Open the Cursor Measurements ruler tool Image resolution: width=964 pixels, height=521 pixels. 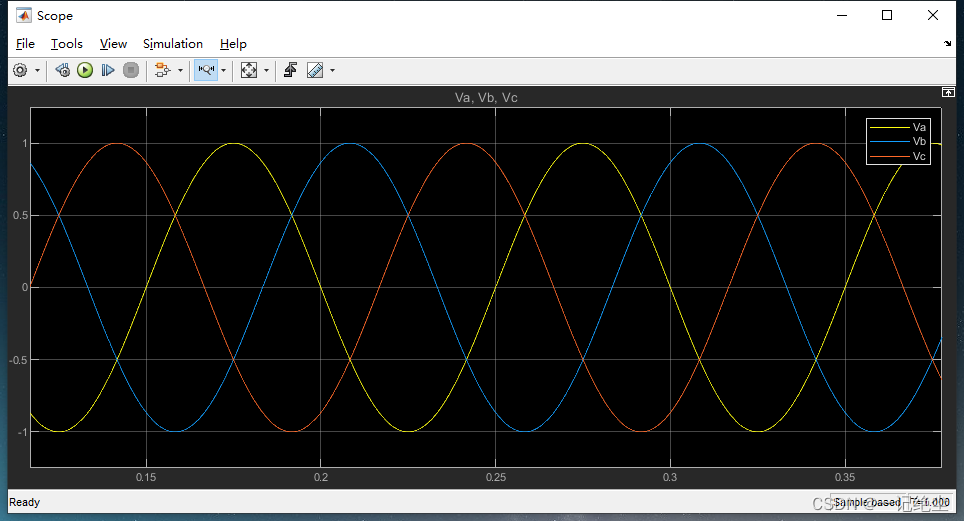315,70
